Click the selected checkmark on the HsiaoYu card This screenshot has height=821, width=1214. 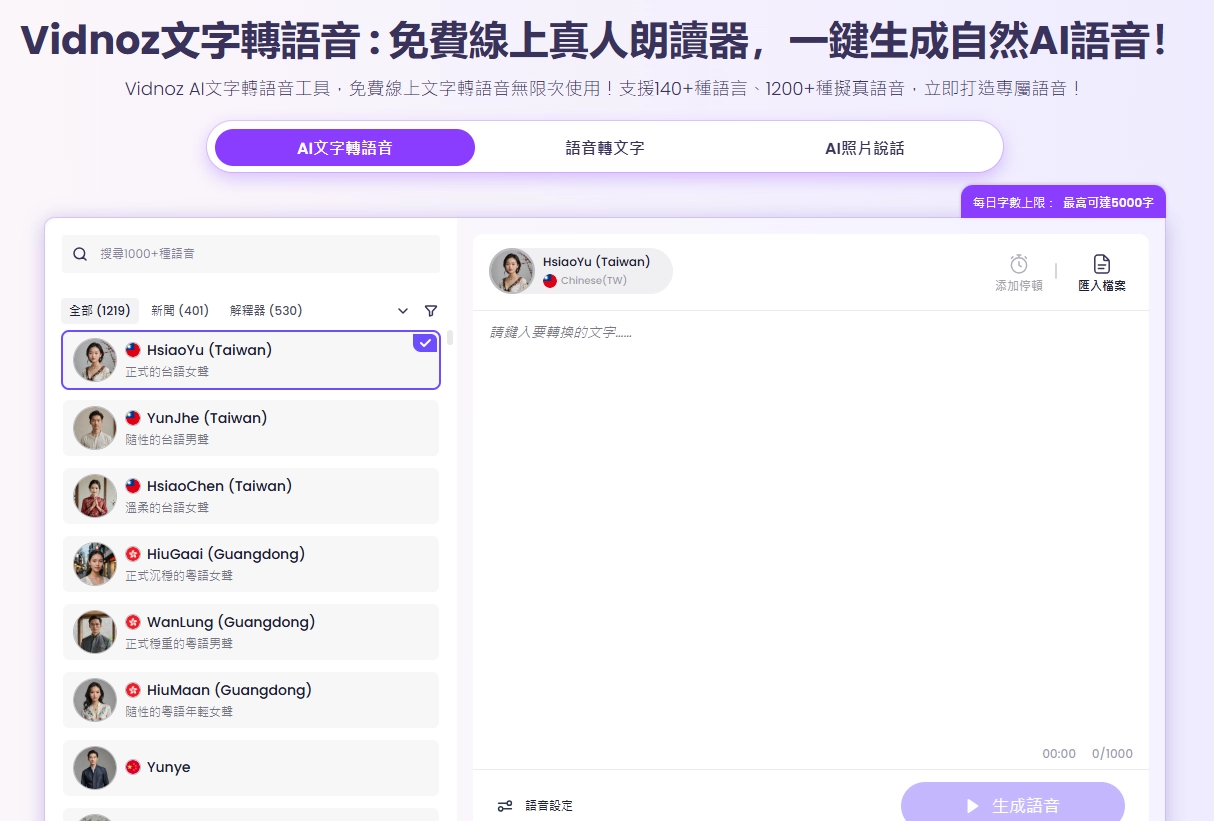pyautogui.click(x=426, y=343)
